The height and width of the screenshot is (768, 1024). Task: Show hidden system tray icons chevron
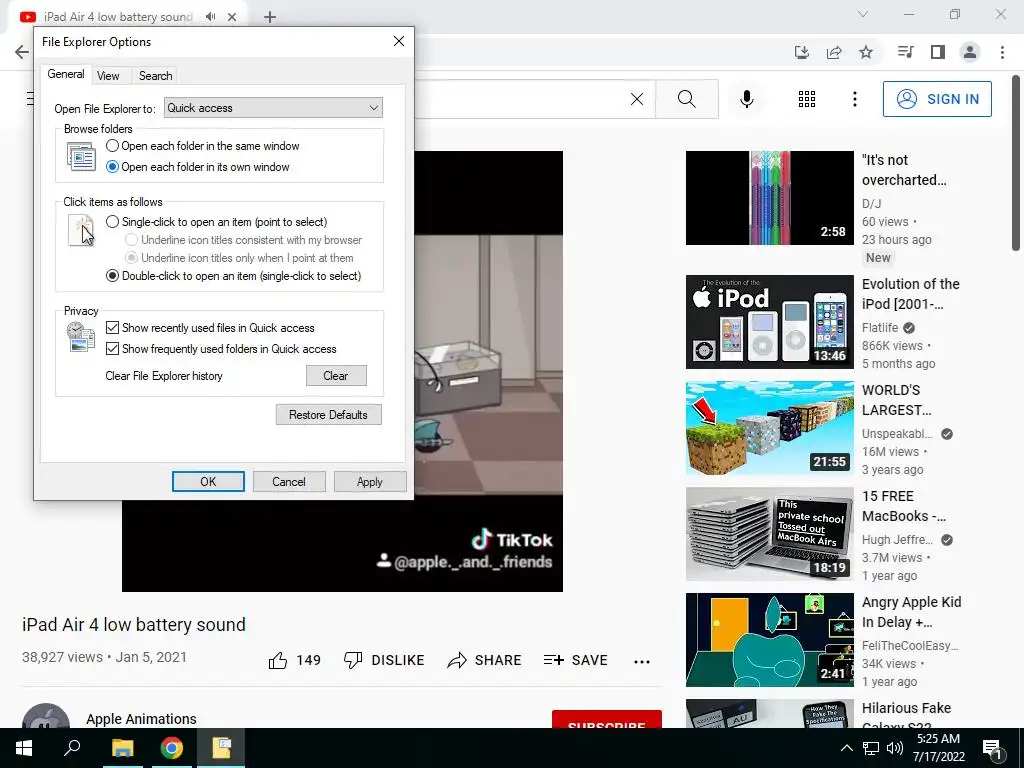click(846, 748)
